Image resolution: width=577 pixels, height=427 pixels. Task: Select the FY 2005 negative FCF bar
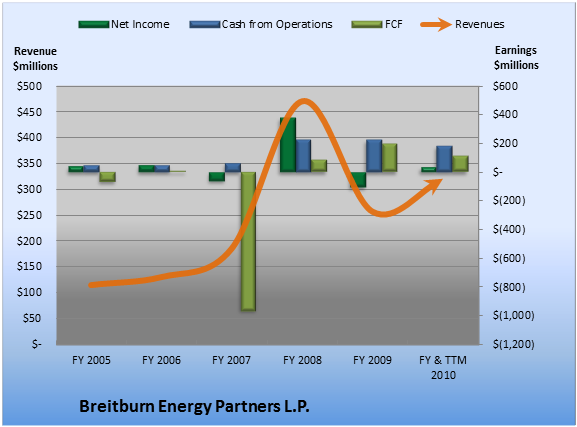tap(108, 177)
